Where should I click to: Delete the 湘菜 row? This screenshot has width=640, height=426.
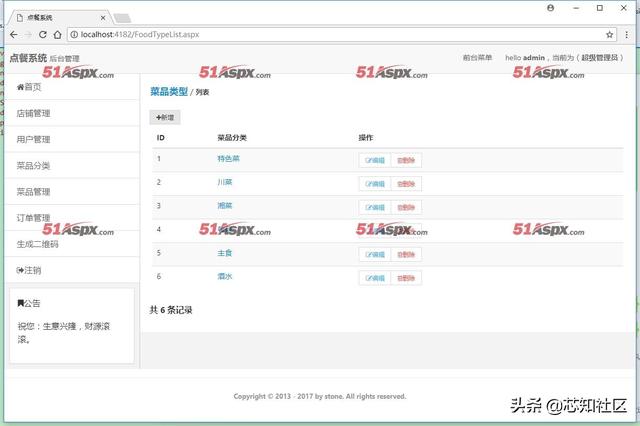pos(406,208)
